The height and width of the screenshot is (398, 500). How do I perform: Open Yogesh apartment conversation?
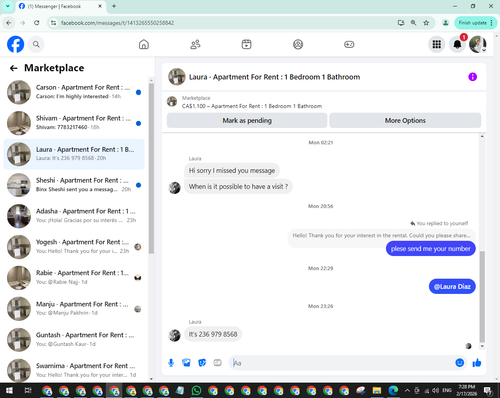click(74, 247)
